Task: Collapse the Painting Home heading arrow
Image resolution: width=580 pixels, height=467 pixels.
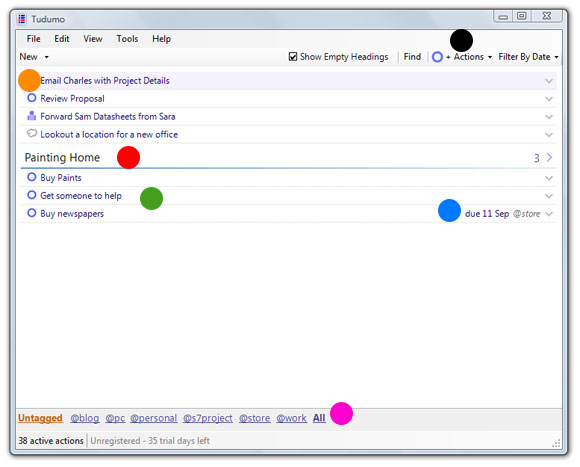Action: [x=549, y=158]
